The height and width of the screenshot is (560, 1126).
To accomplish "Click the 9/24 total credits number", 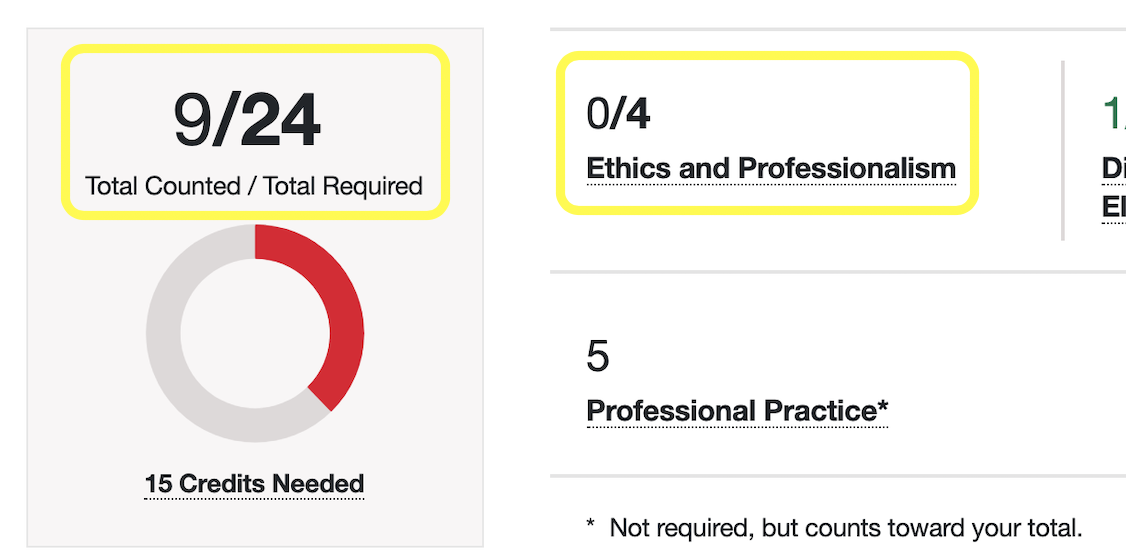I will click(x=246, y=120).
